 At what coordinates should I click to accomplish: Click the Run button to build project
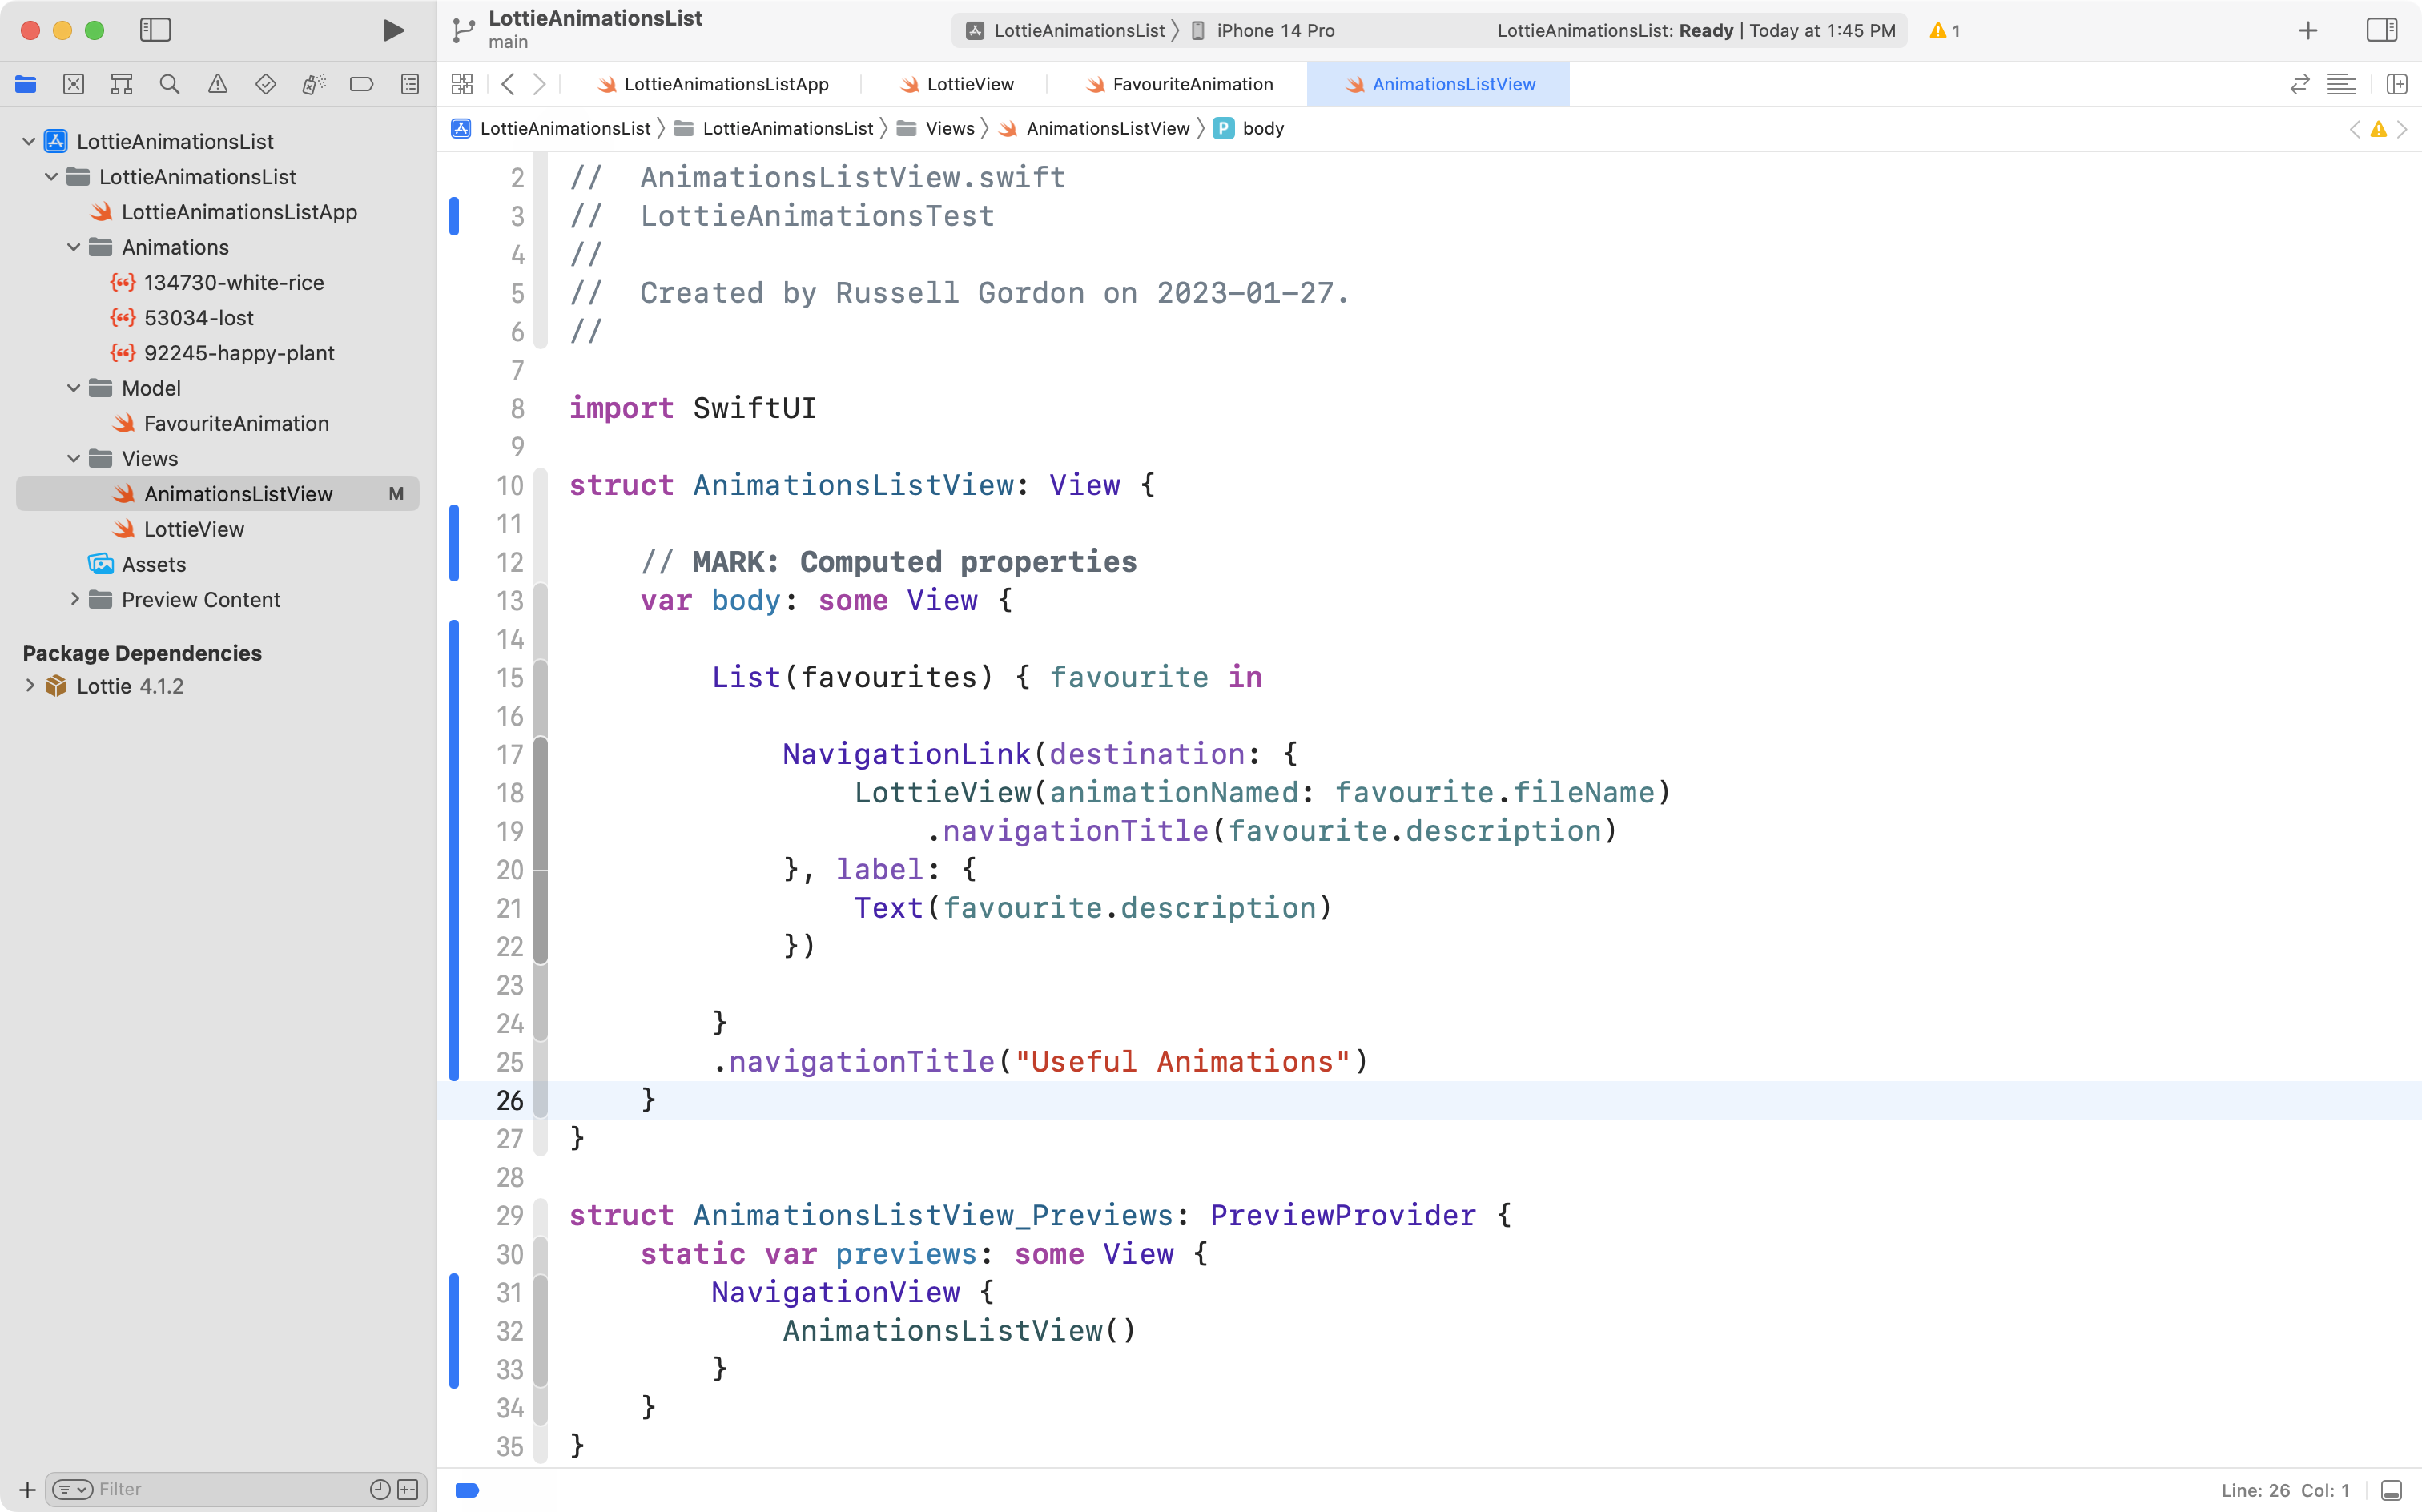click(390, 30)
